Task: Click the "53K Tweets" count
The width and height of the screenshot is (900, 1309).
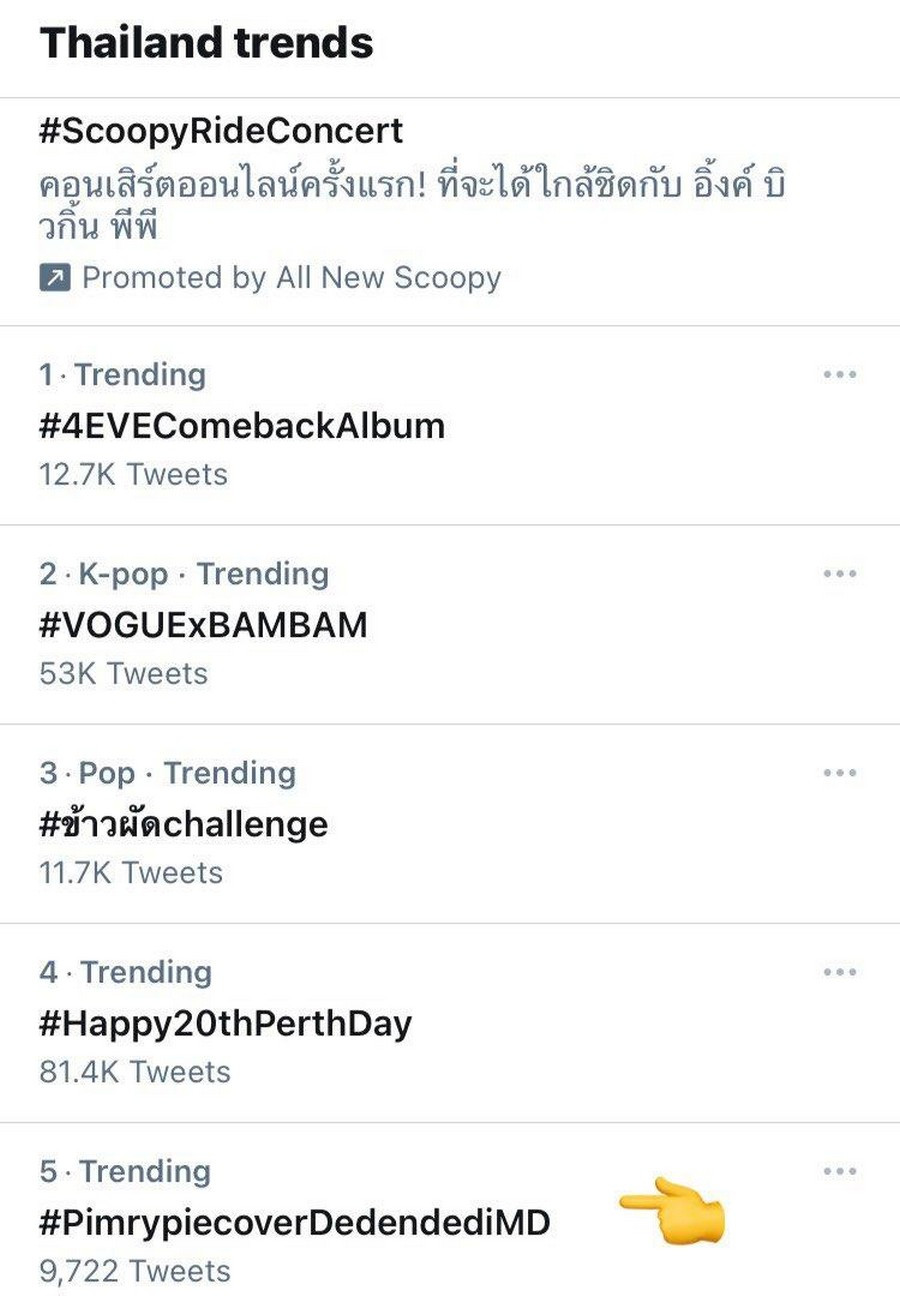Action: (124, 673)
